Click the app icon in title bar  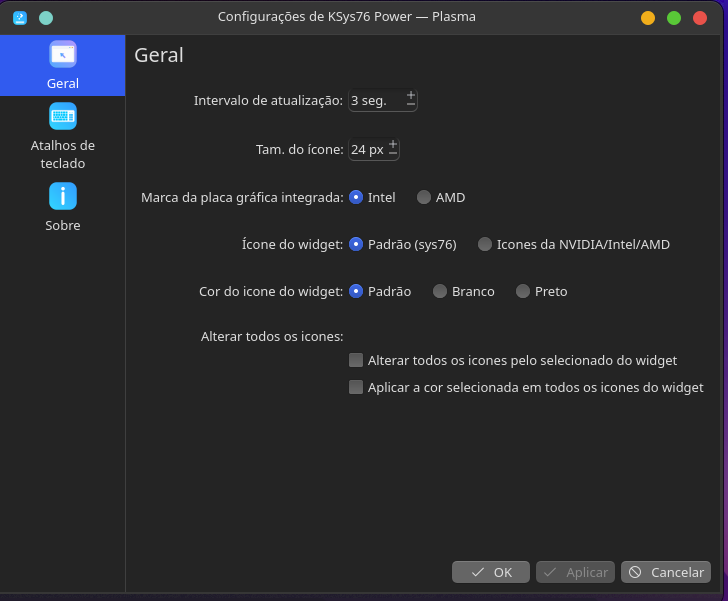pos(20,18)
